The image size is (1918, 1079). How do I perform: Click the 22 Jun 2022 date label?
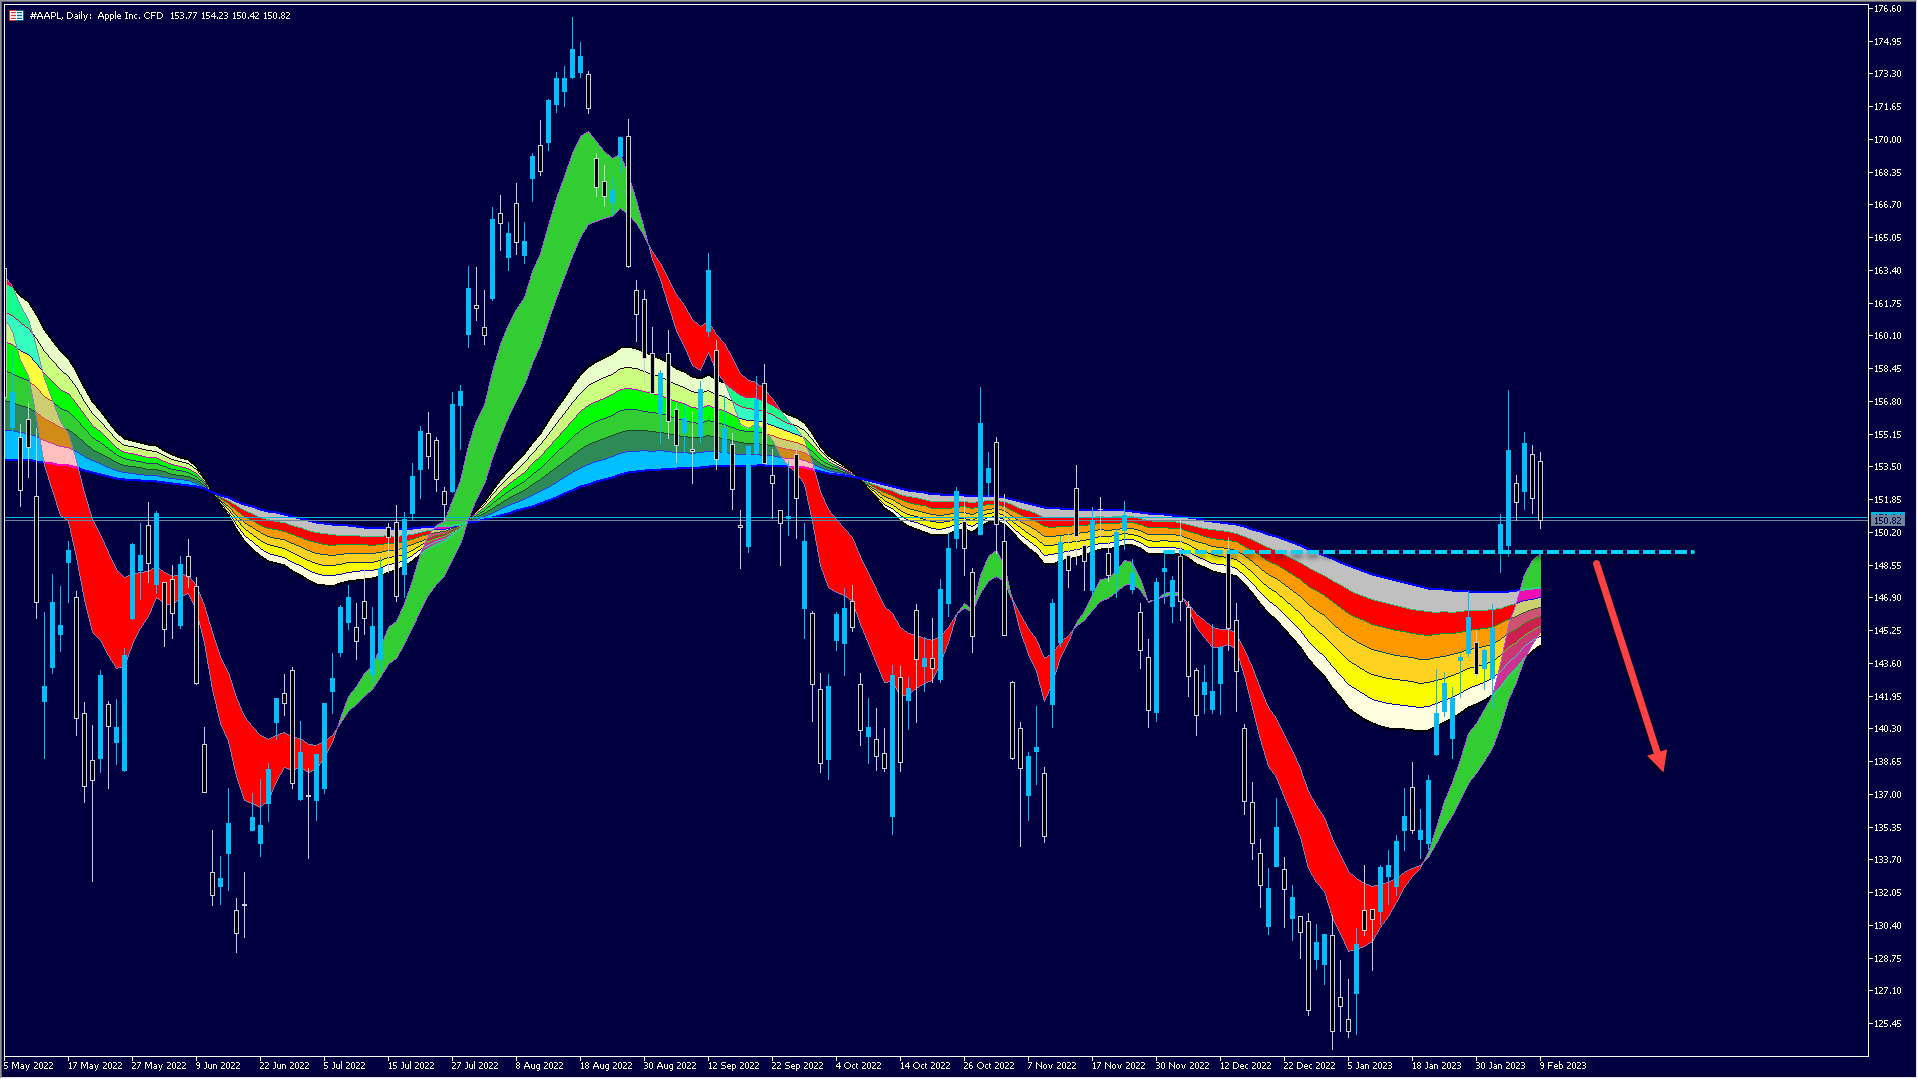285,1066
